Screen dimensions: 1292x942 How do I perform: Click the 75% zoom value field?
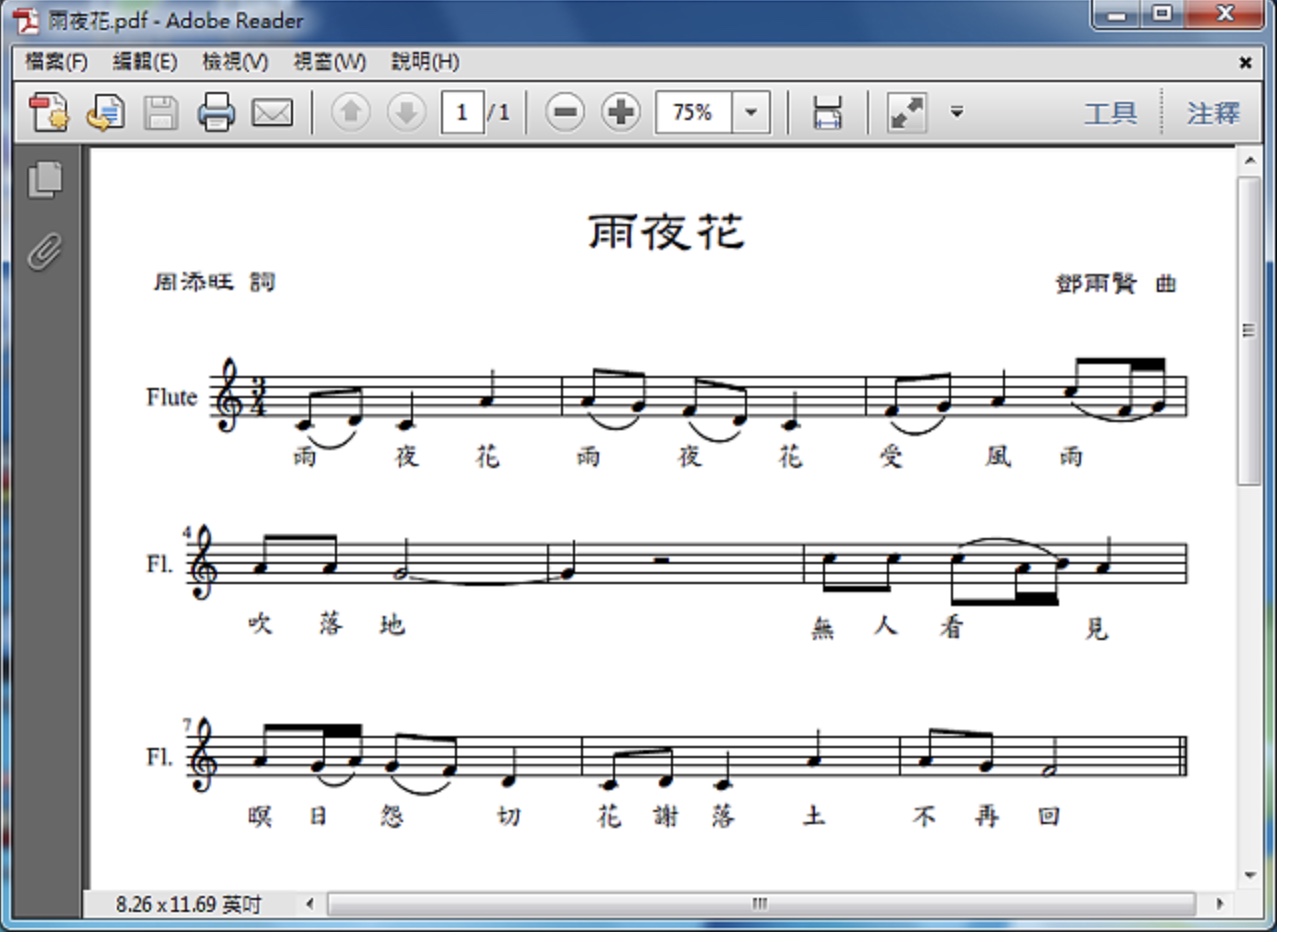click(x=694, y=112)
